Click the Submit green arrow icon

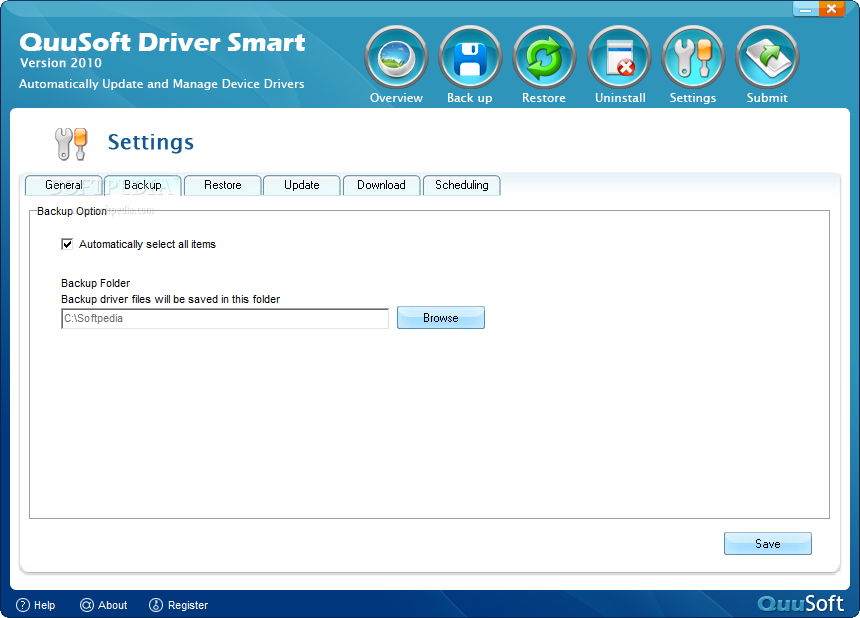coord(767,58)
